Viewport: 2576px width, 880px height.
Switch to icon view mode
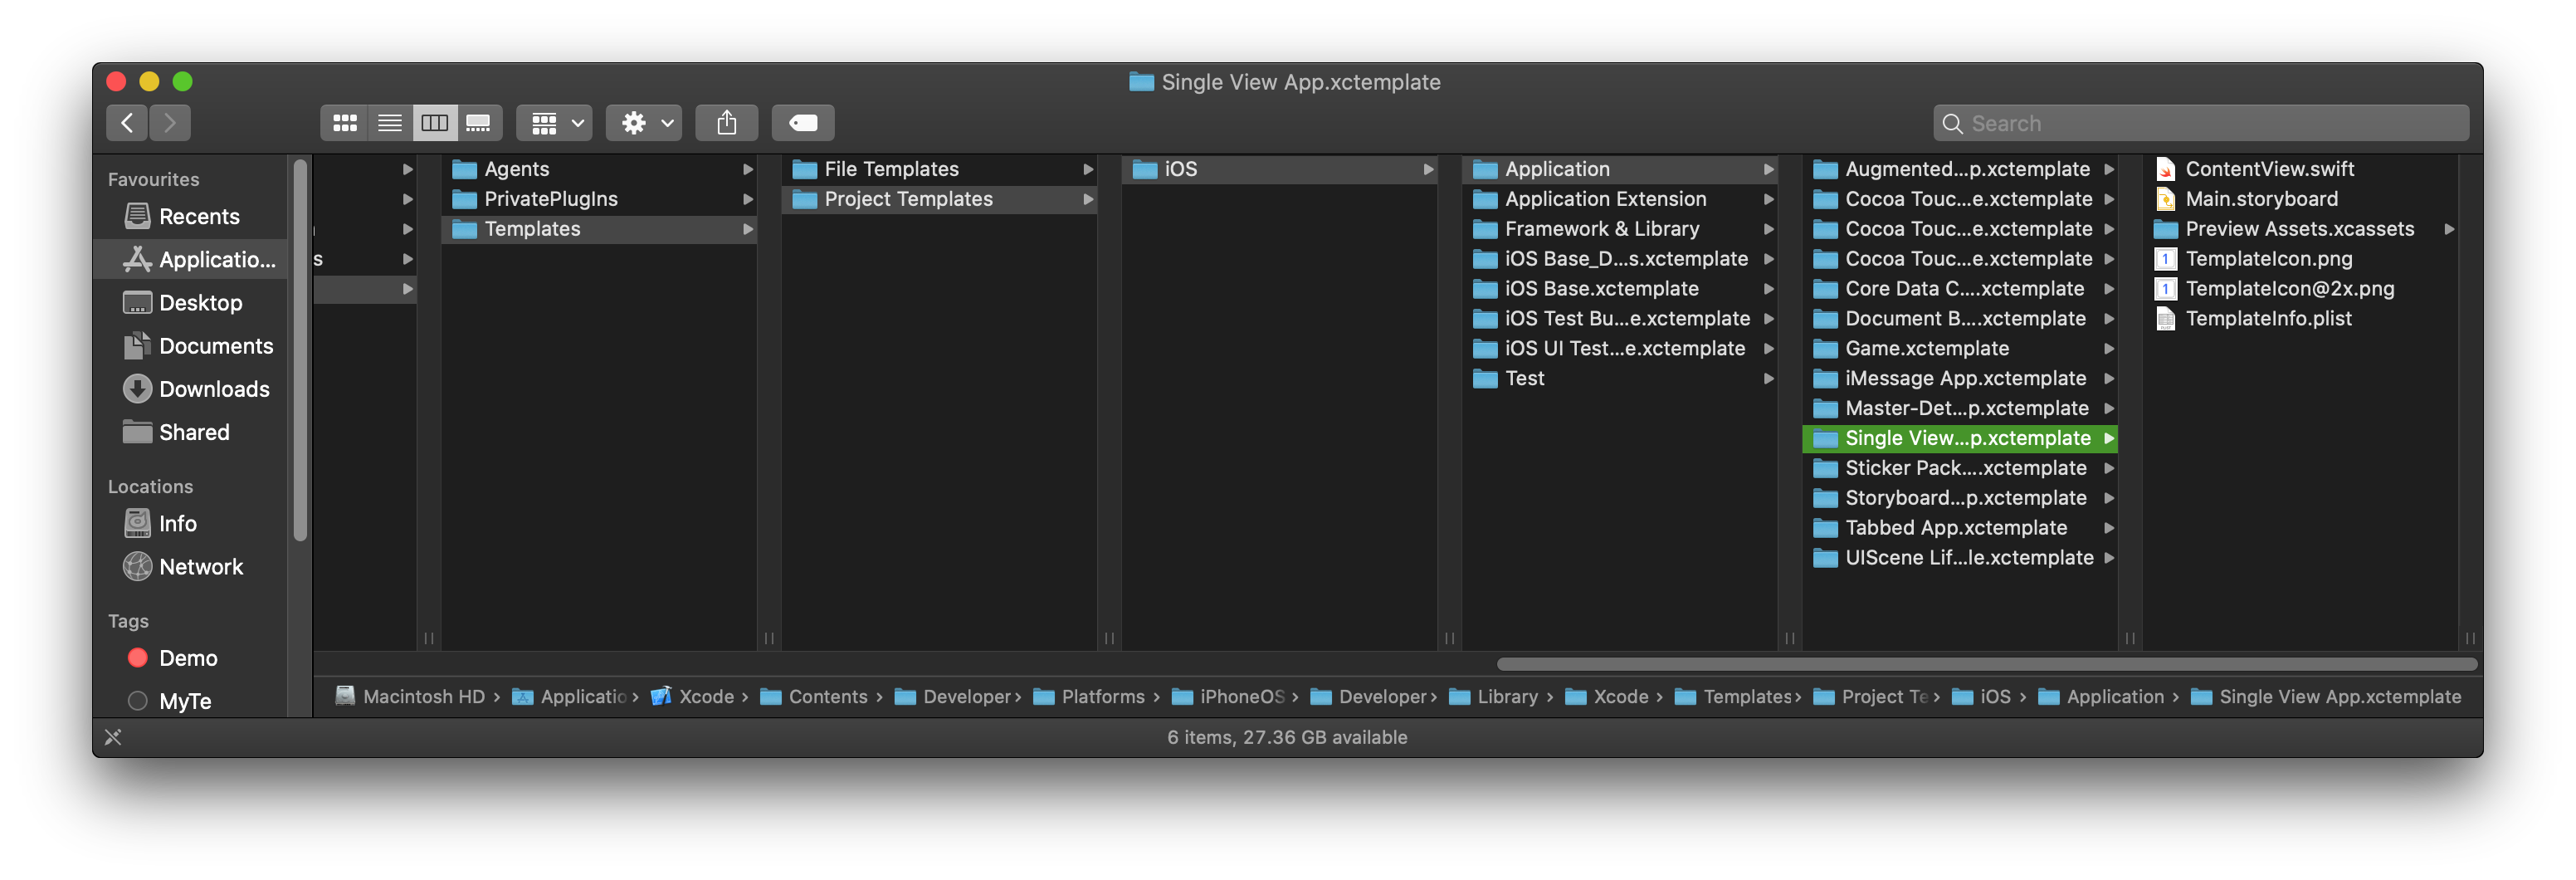[345, 123]
